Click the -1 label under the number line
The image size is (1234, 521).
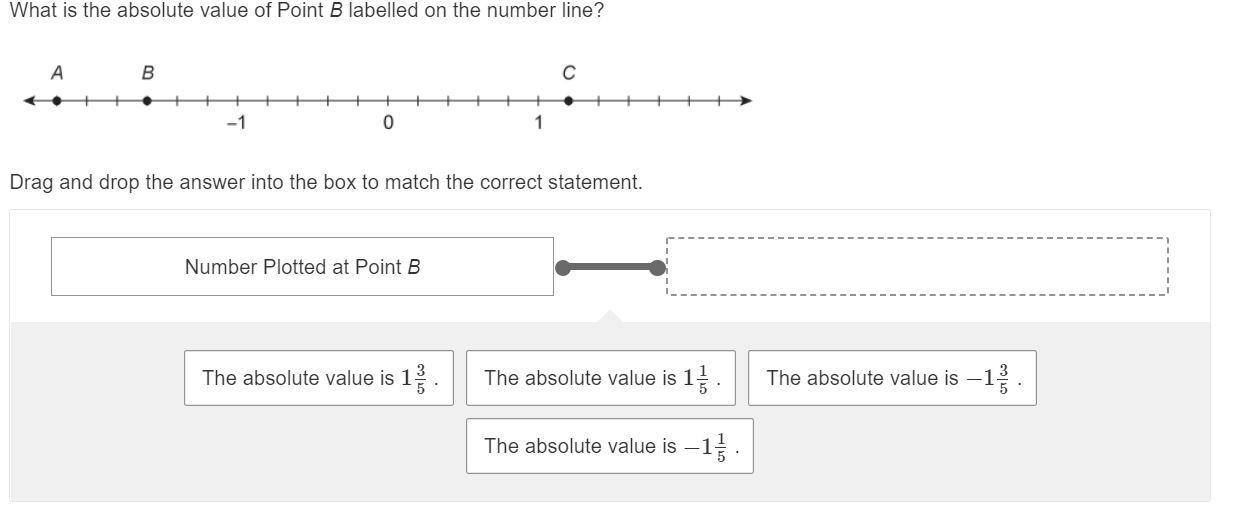point(236,123)
